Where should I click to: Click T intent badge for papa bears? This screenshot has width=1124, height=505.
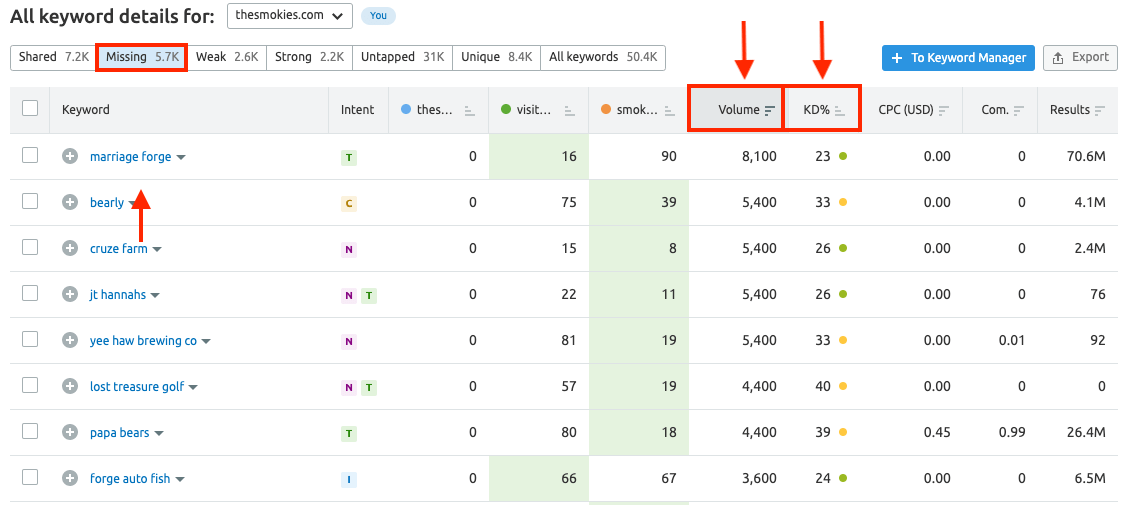click(348, 433)
